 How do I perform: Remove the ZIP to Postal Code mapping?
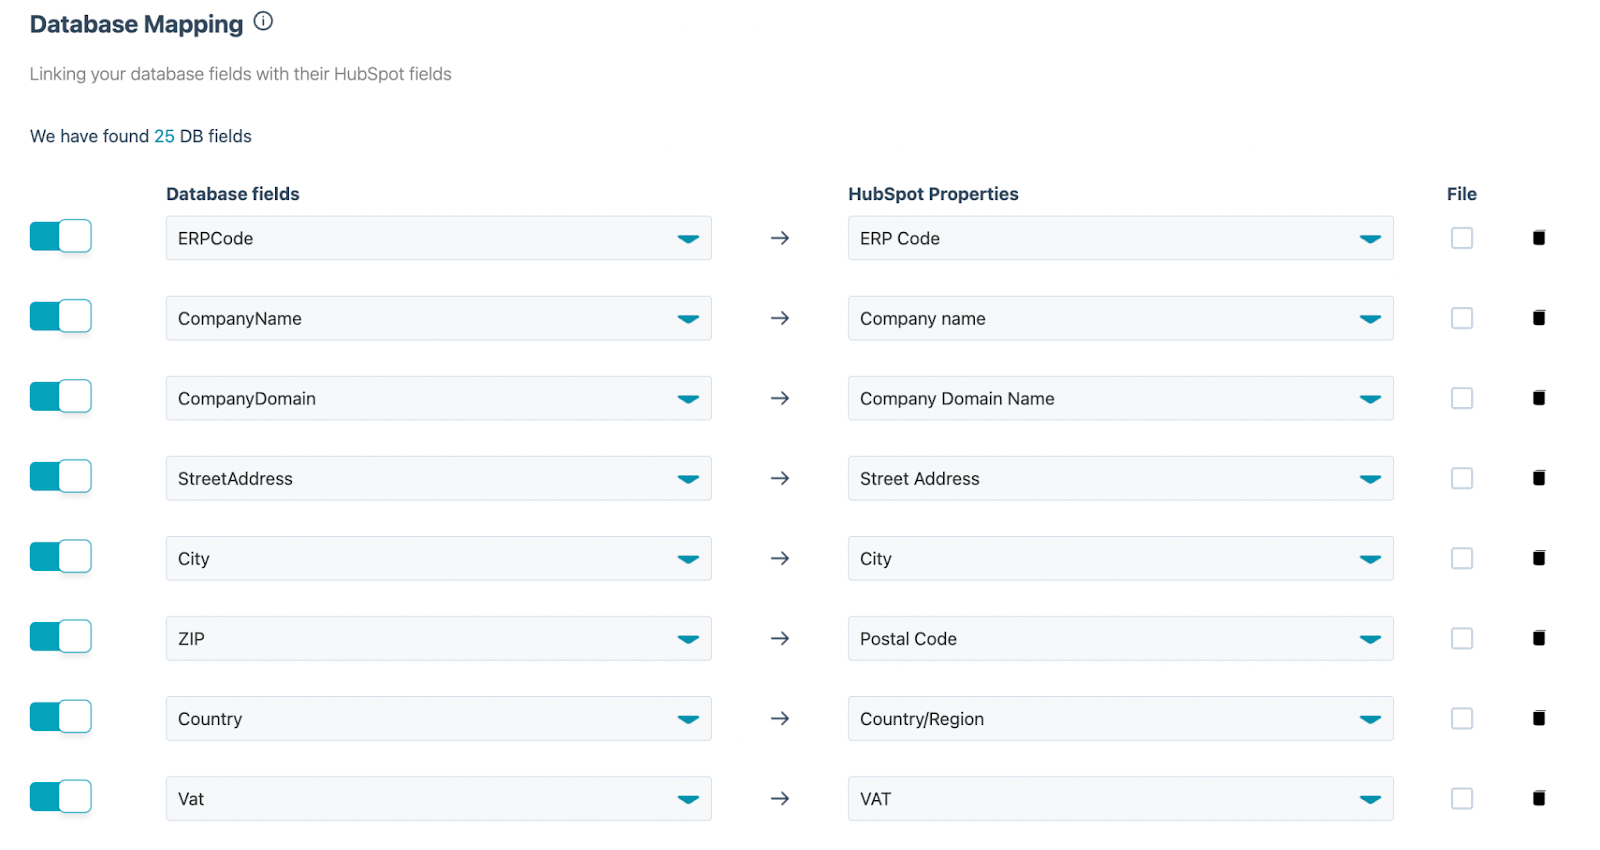pos(1539,638)
